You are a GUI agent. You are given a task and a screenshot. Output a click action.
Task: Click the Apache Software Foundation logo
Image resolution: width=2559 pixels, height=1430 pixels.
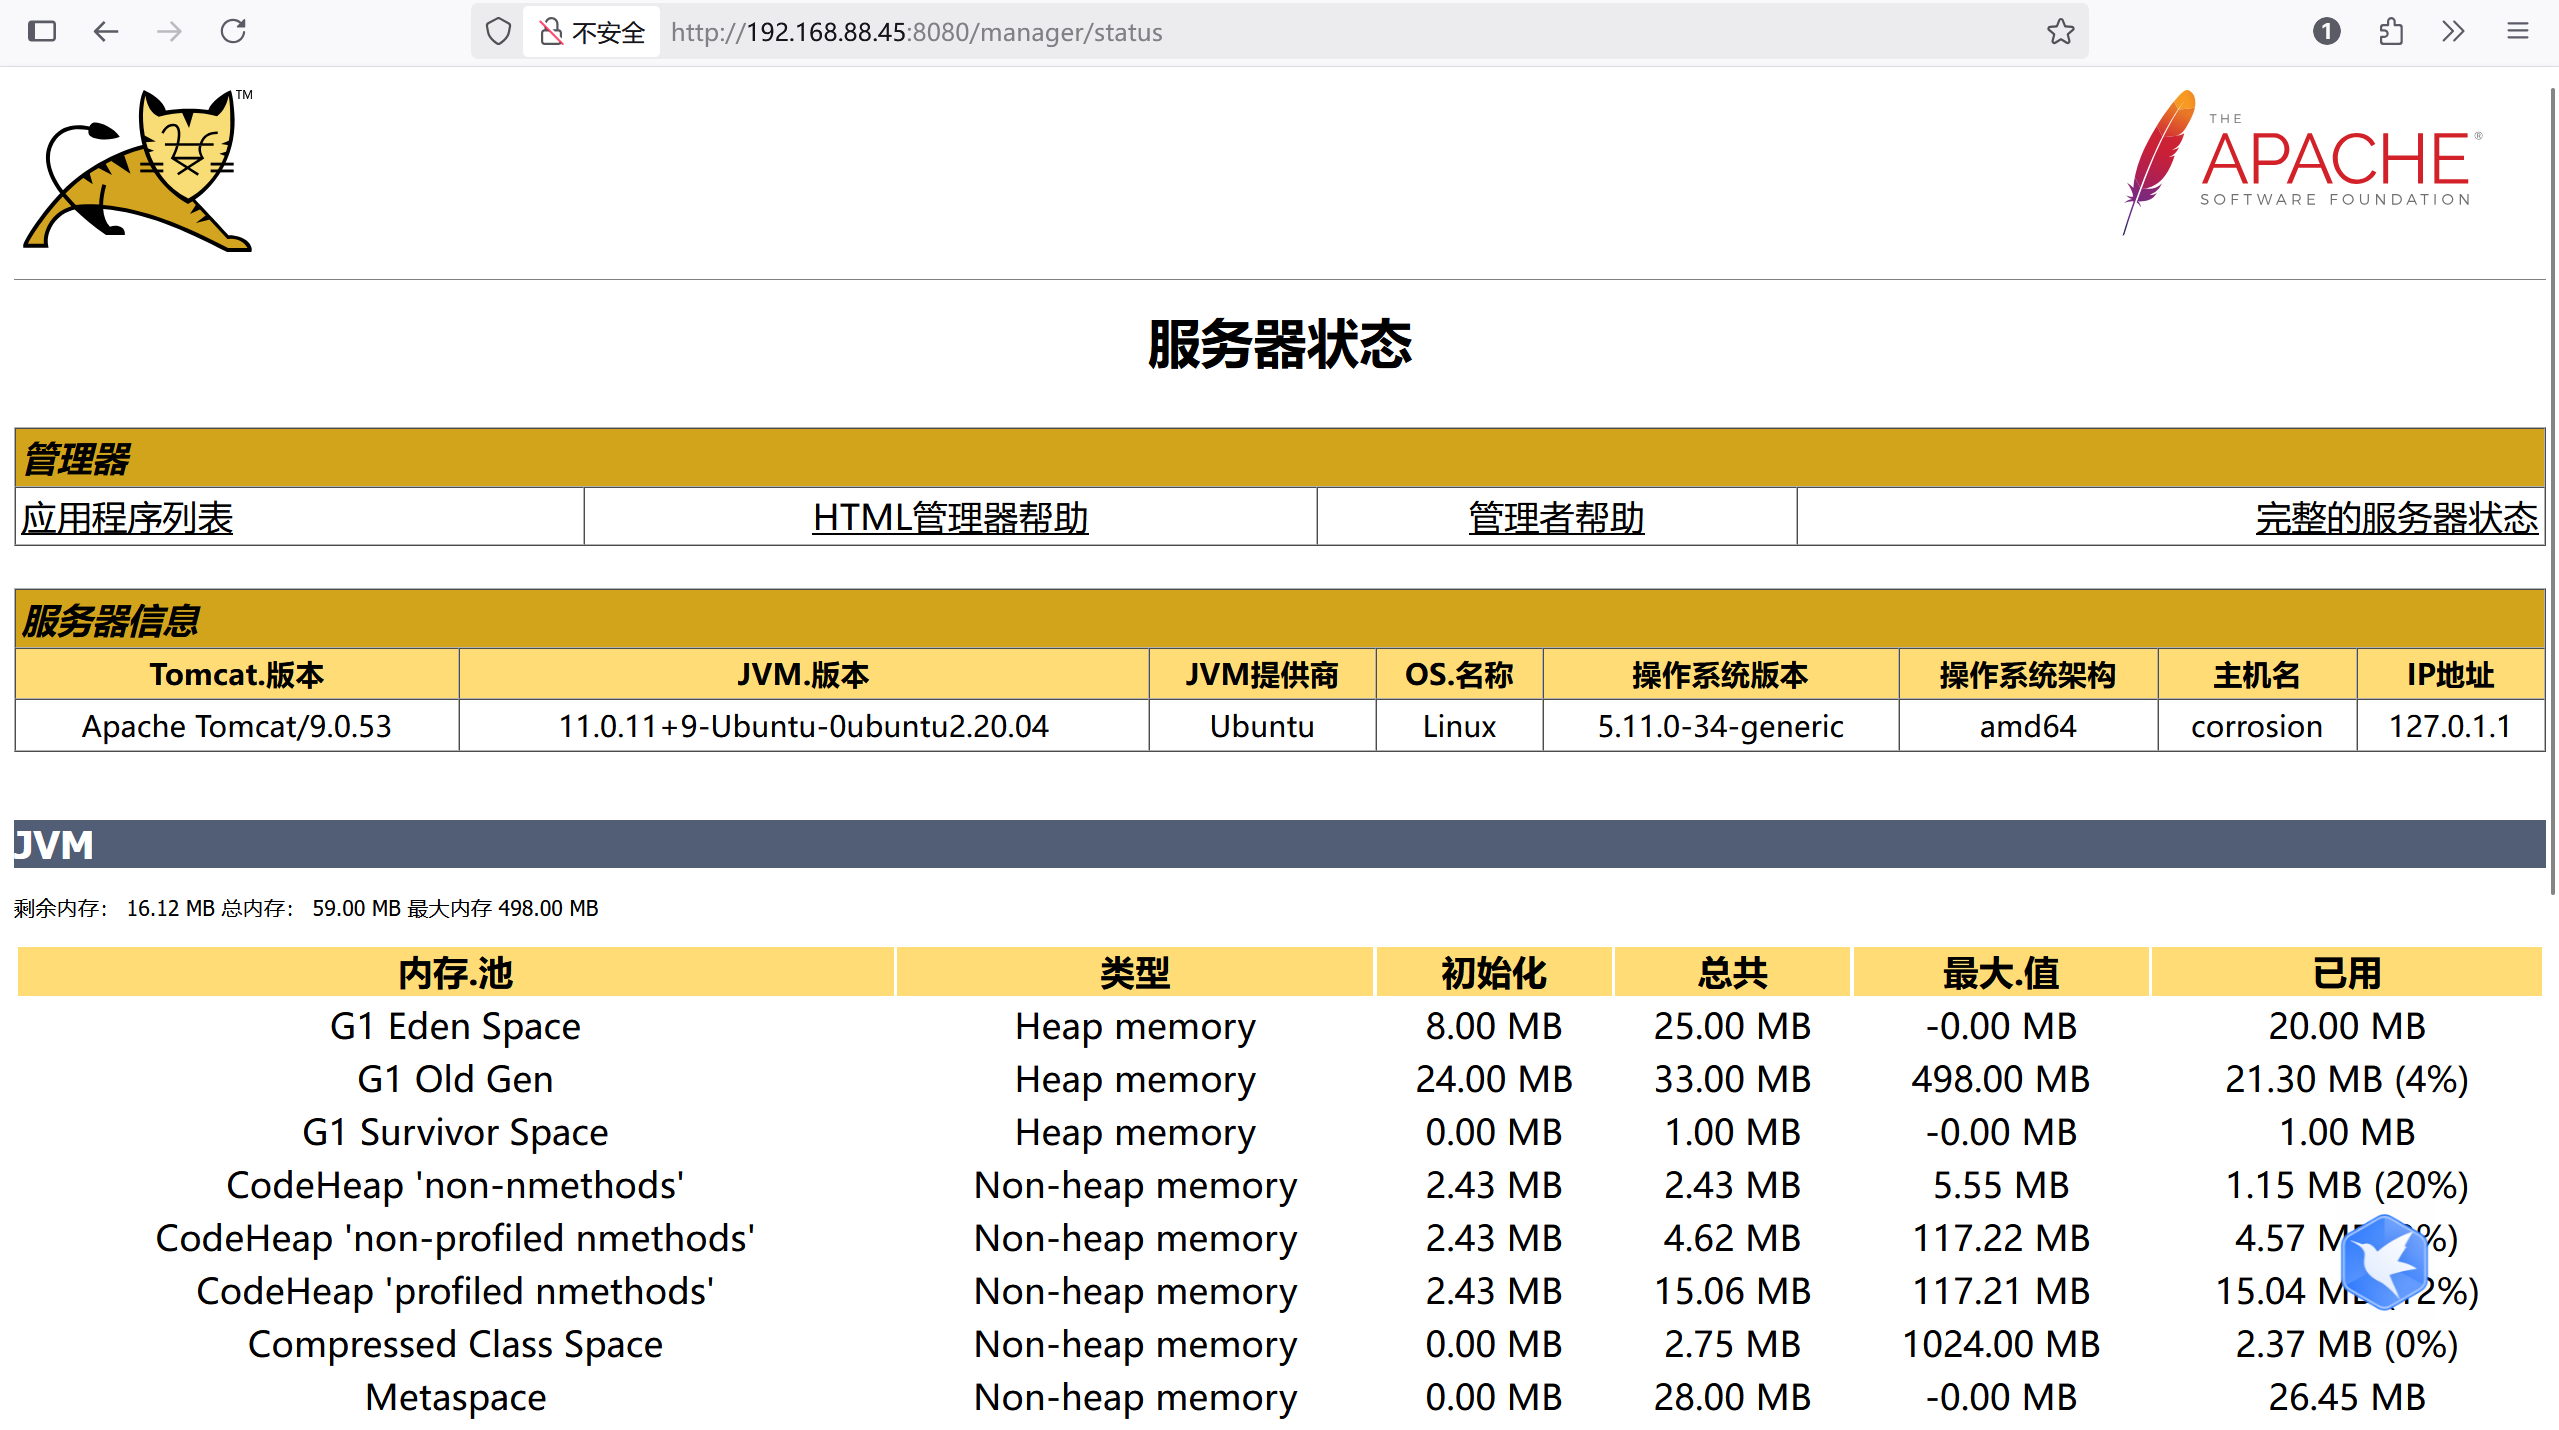(2302, 162)
